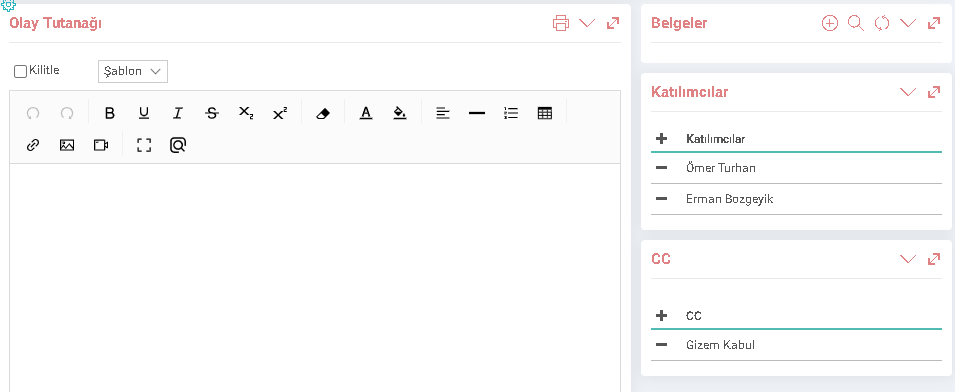Screen dimensions: 955x392
Task: Enable the Kilitle checkbox
Action: 20,71
